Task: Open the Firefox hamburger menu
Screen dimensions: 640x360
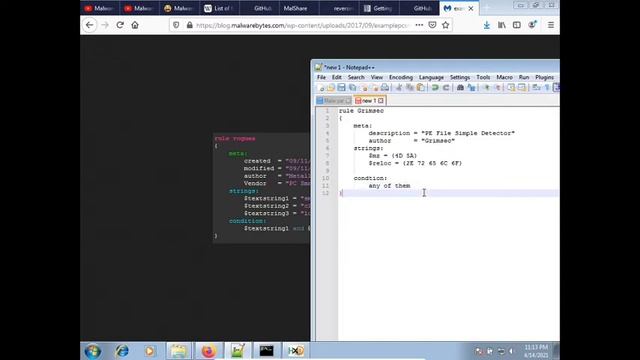Action: pyautogui.click(x=551, y=25)
